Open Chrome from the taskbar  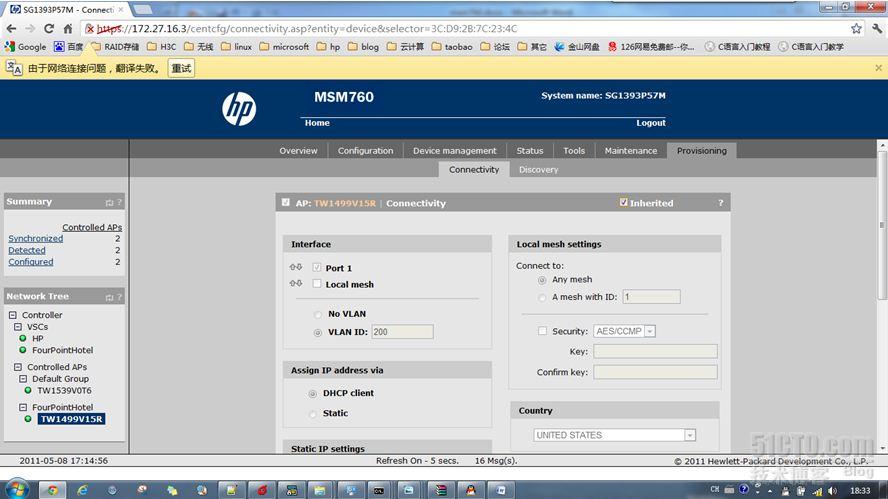pos(53,490)
